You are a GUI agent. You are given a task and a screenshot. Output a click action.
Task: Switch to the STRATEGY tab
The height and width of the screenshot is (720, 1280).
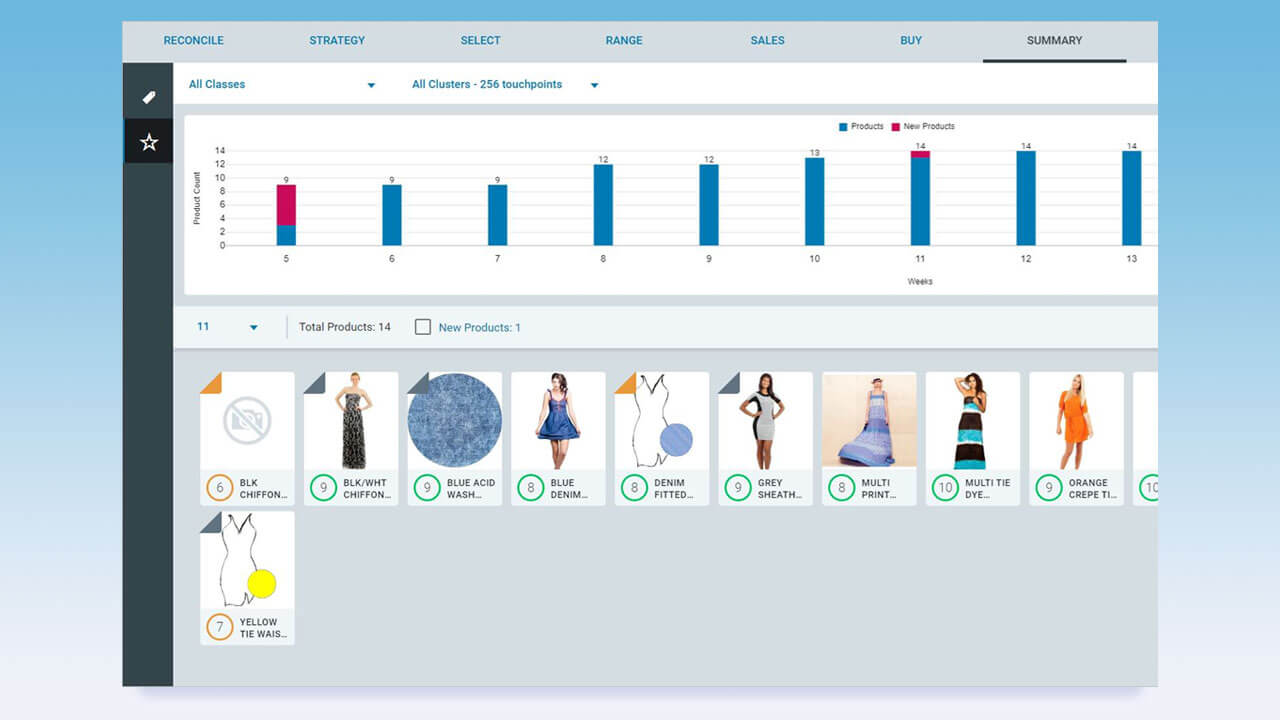[337, 41]
